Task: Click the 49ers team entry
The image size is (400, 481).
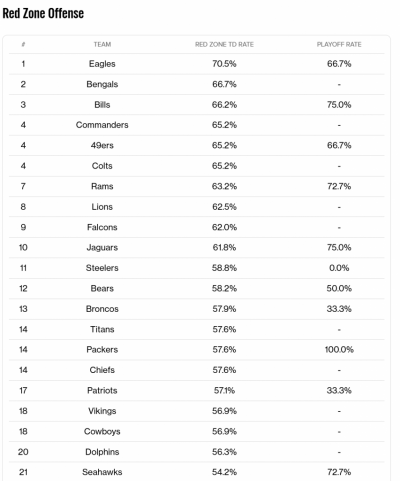Action: click(x=102, y=145)
